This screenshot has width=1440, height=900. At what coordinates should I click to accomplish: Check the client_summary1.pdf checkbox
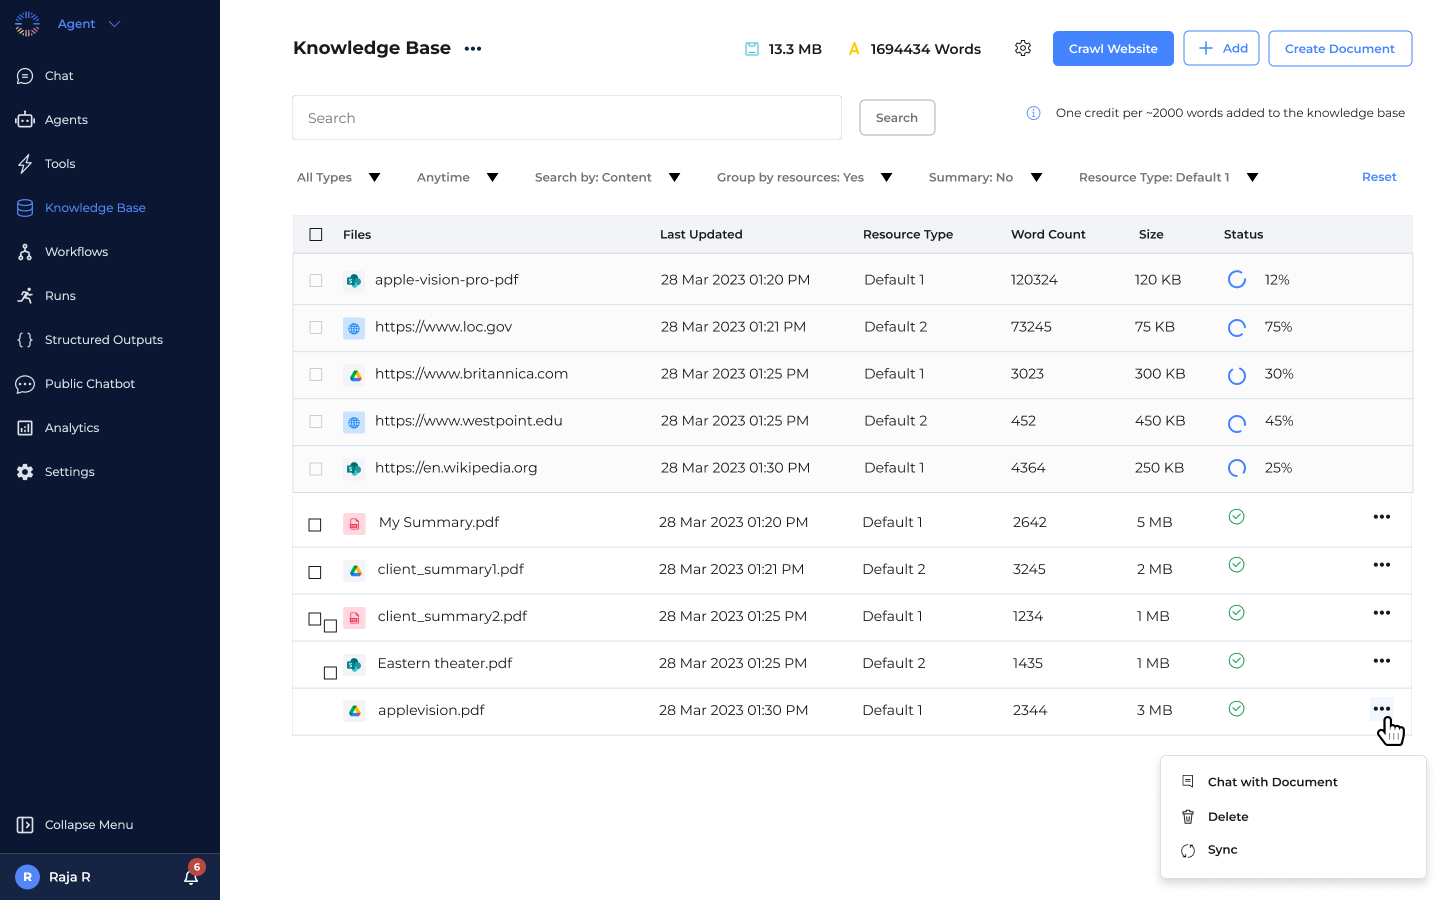coord(315,572)
